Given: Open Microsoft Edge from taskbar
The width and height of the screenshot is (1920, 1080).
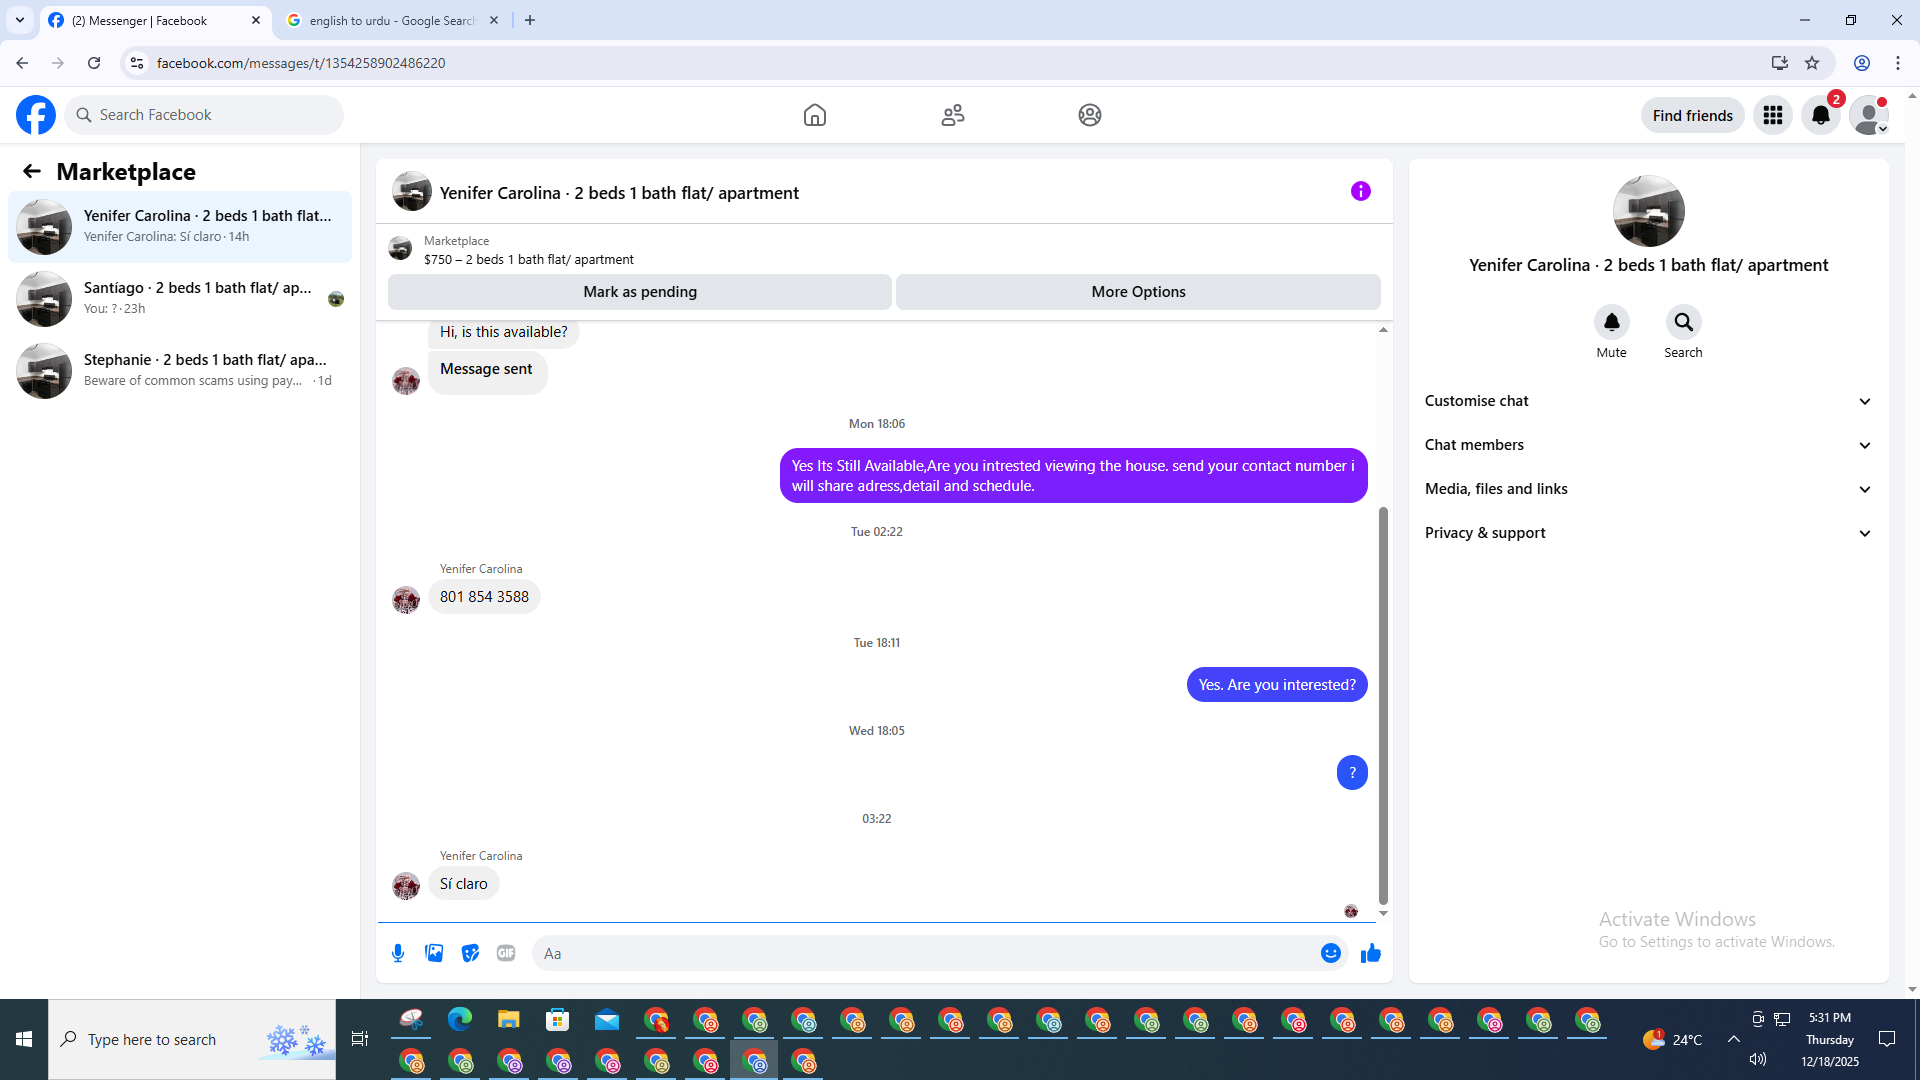Looking at the screenshot, I should tap(460, 1020).
